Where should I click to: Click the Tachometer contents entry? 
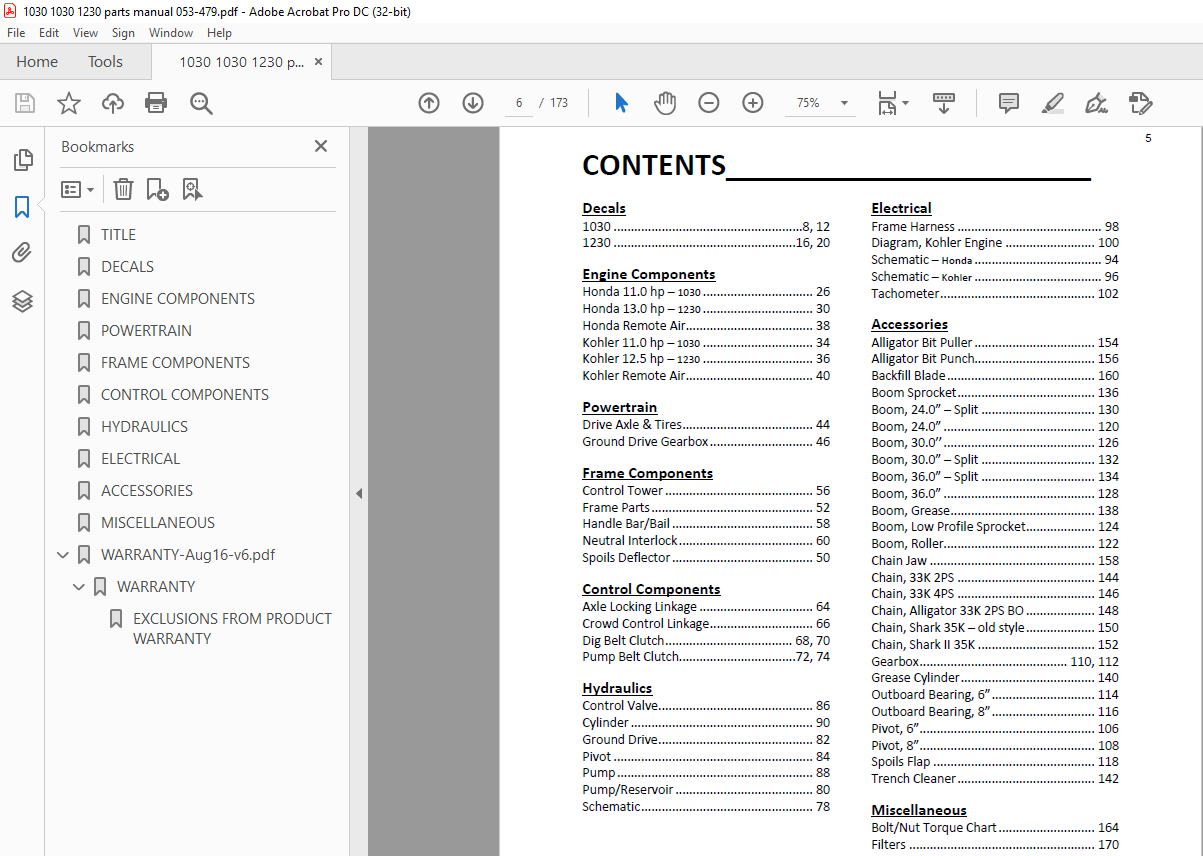pos(995,294)
